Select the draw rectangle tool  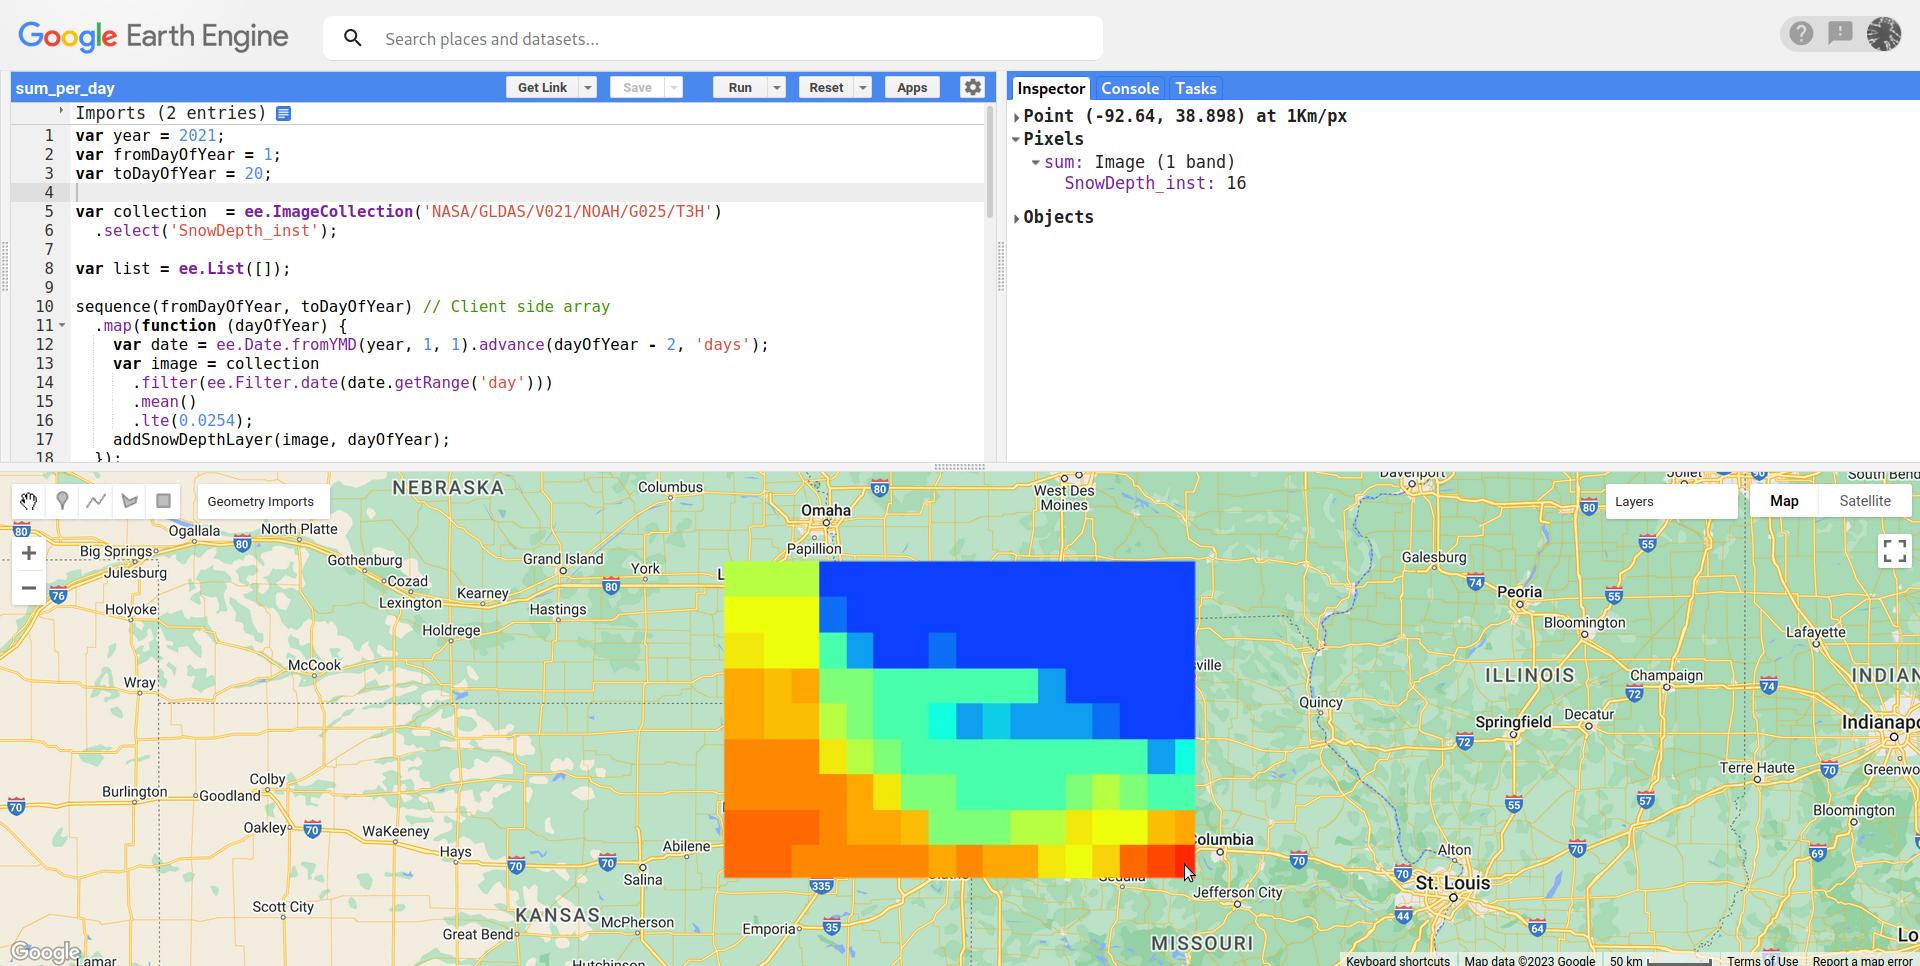164,501
